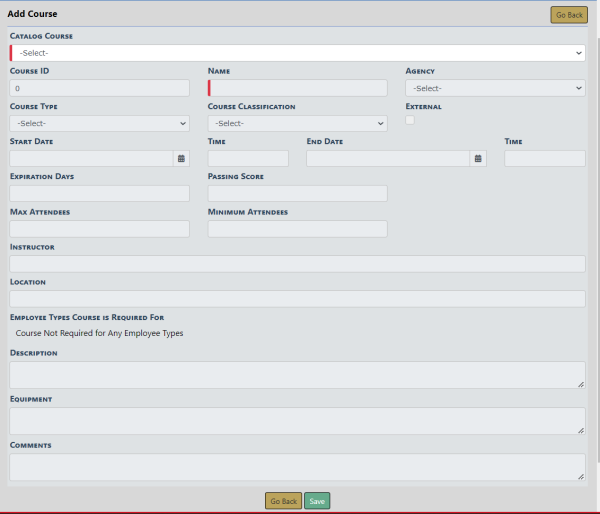Click into the Course ID field
Image resolution: width=600 pixels, height=514 pixels.
click(x=99, y=88)
